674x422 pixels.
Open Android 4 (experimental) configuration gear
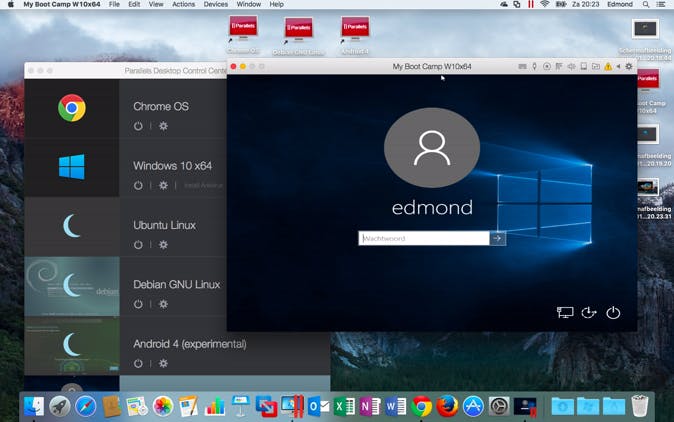pos(163,363)
